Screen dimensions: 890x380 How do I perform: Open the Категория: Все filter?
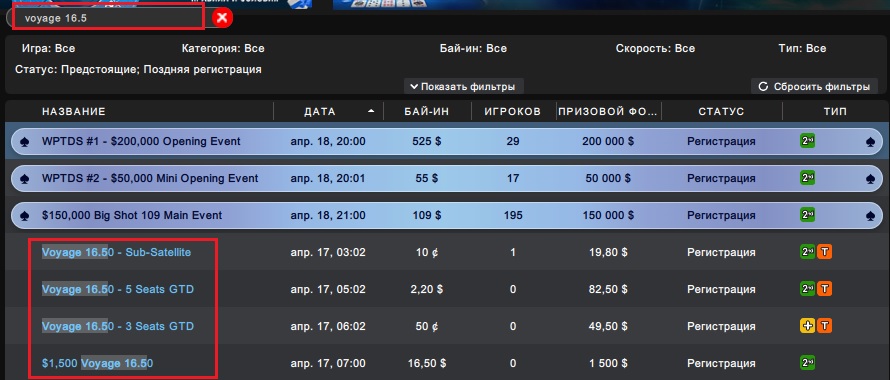[x=223, y=49]
